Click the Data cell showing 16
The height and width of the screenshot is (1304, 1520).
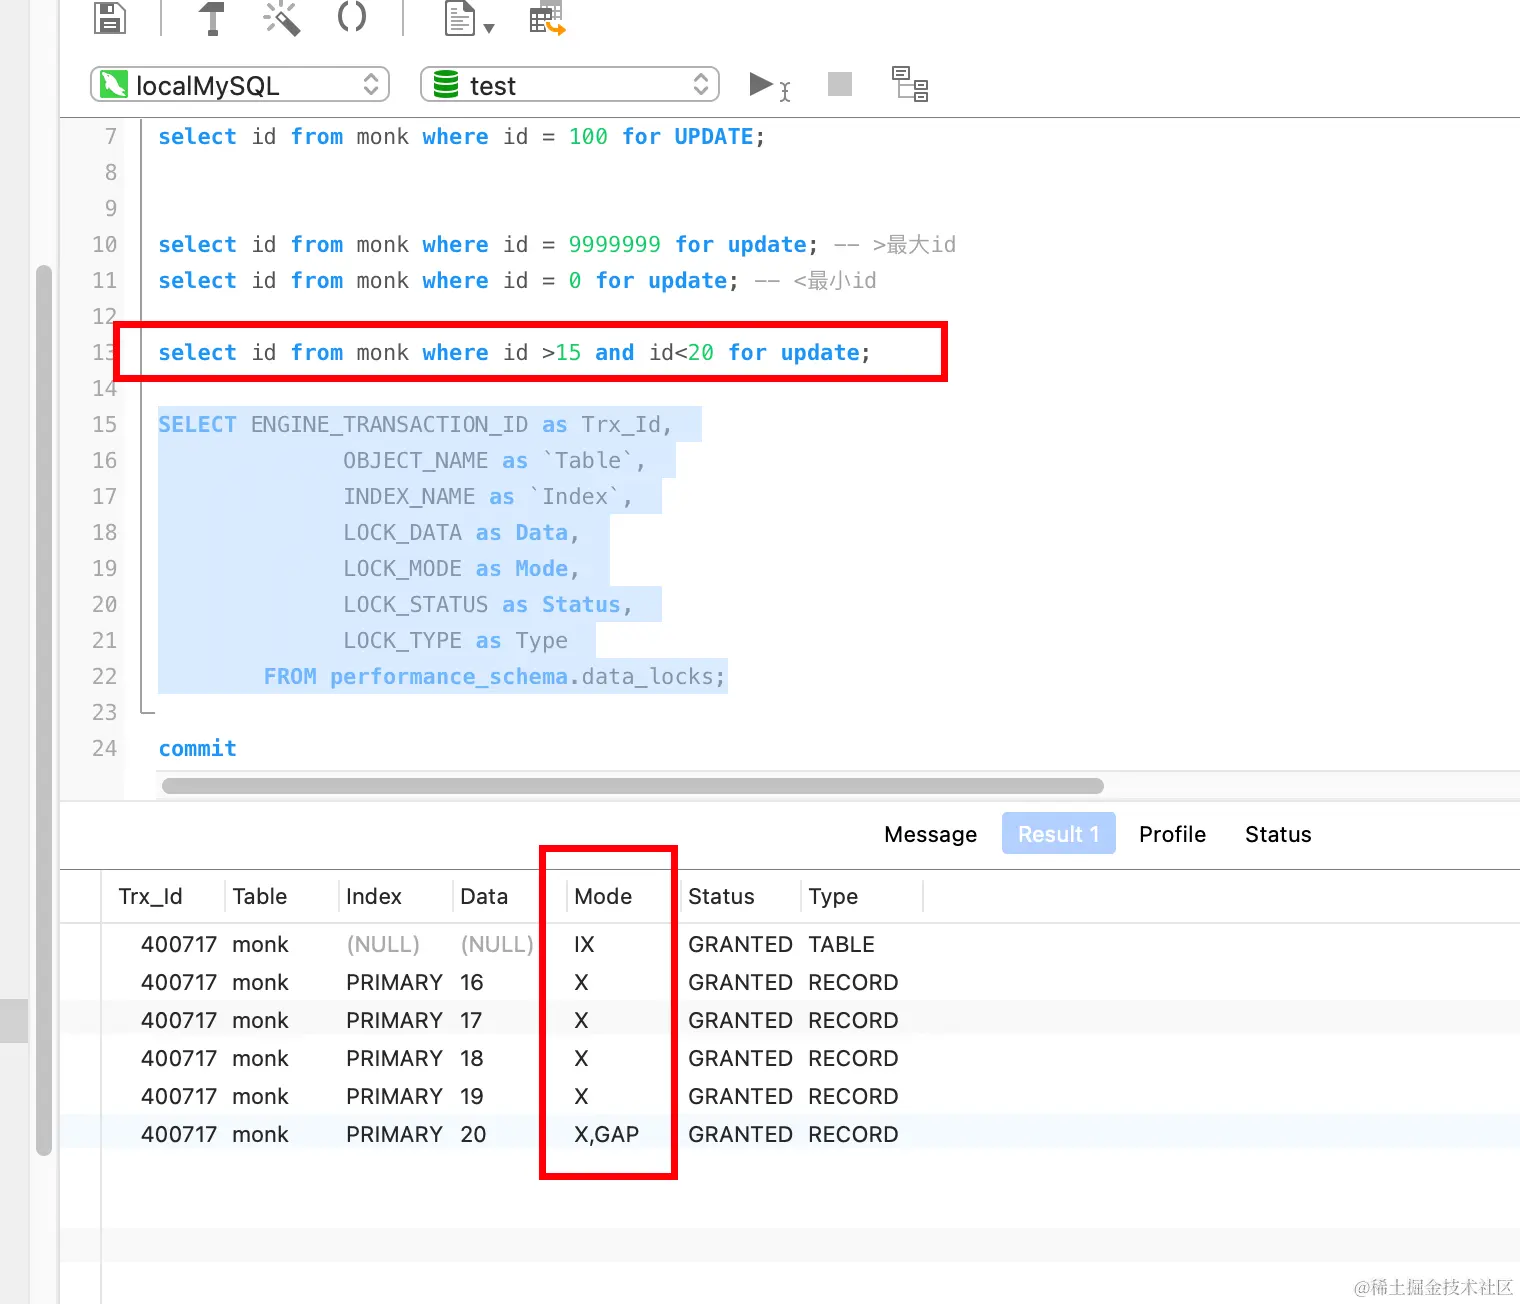(472, 982)
